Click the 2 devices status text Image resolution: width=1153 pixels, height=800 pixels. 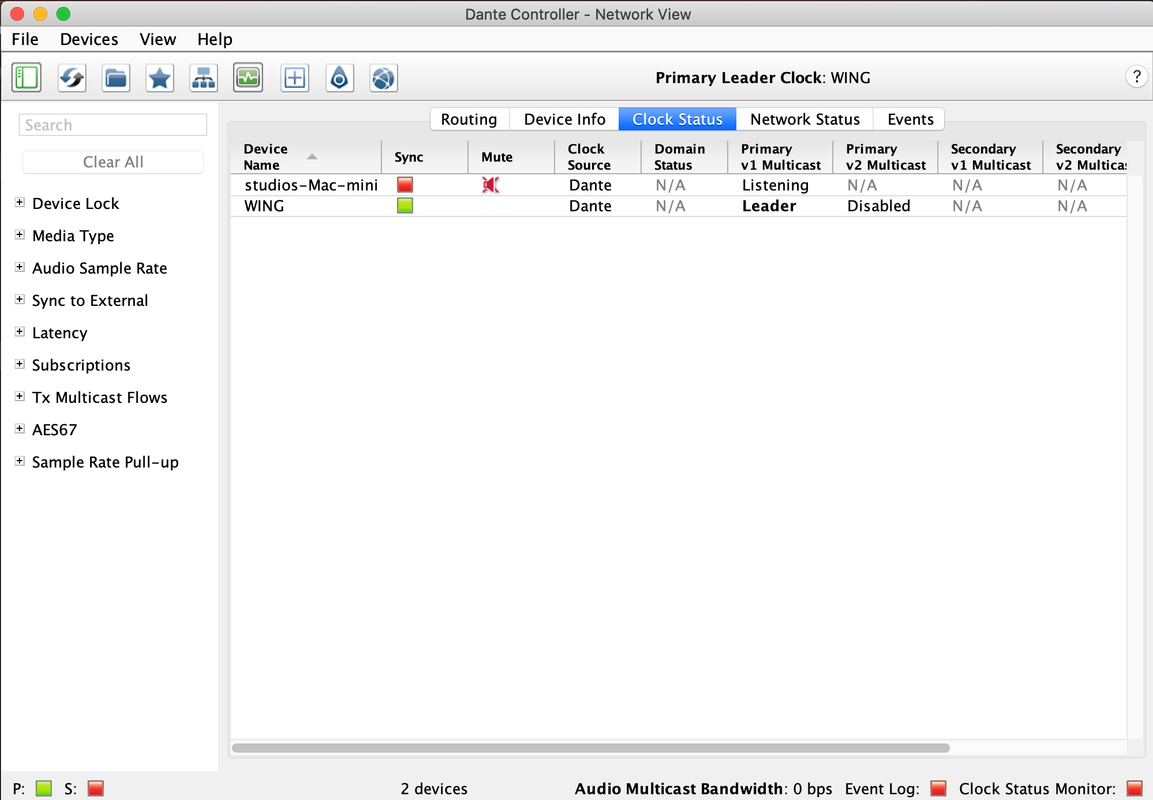[434, 788]
